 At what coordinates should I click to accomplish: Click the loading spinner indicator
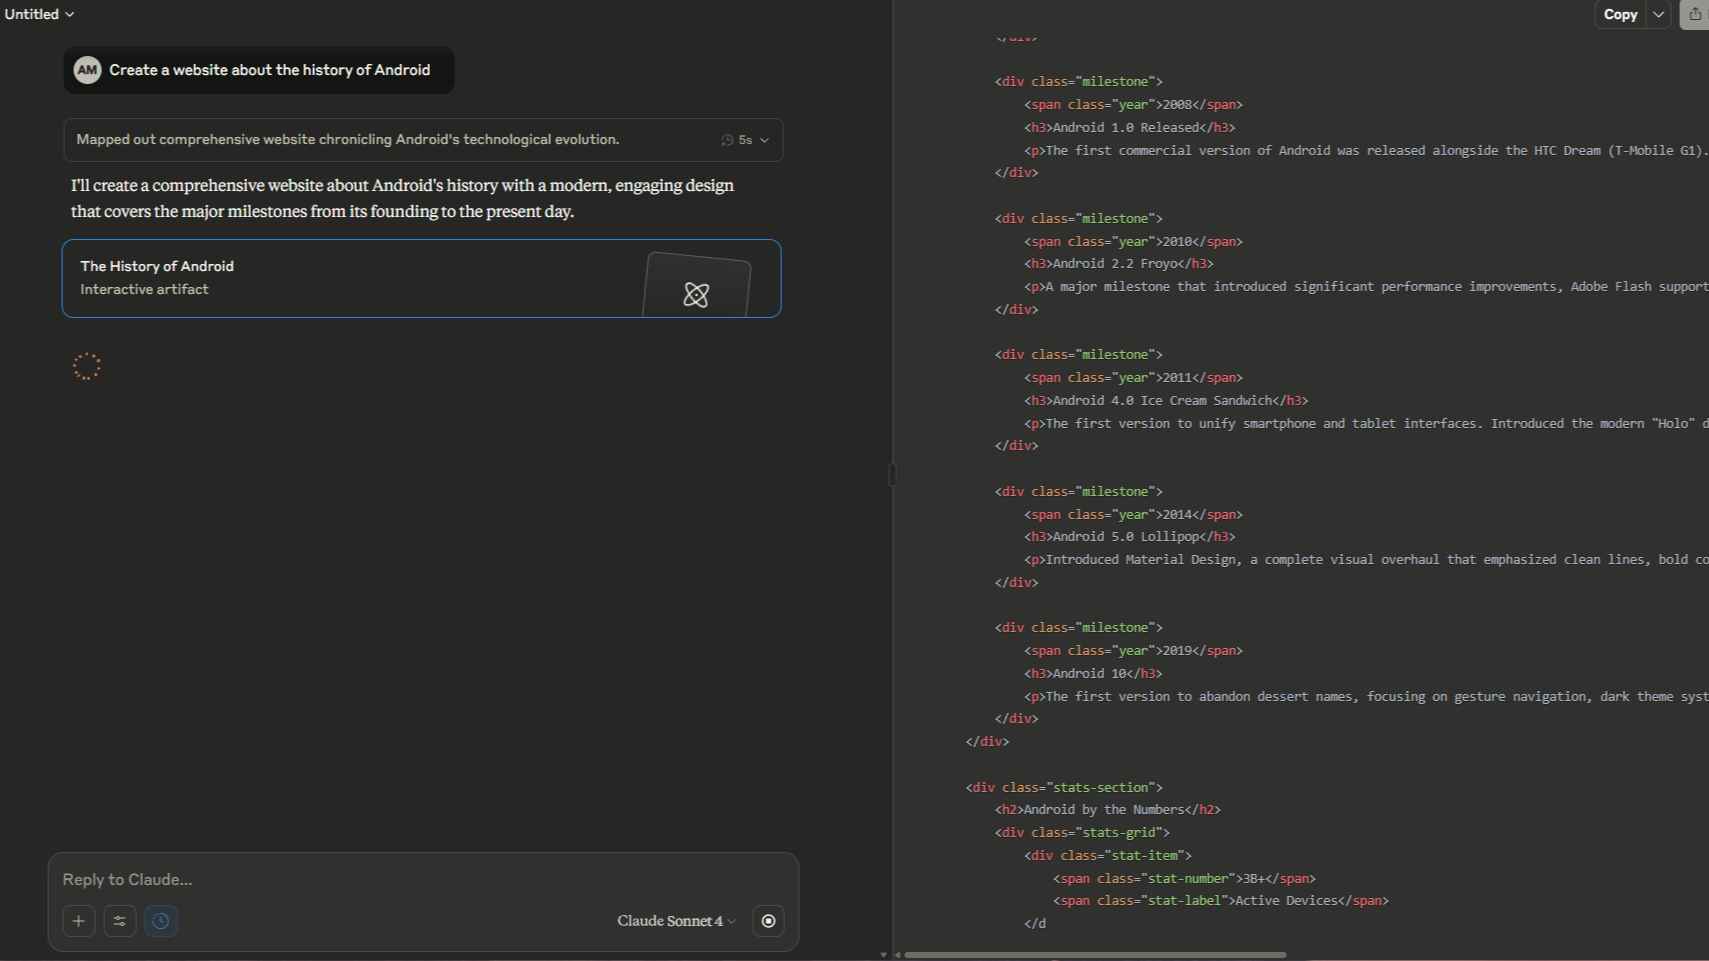pos(87,366)
